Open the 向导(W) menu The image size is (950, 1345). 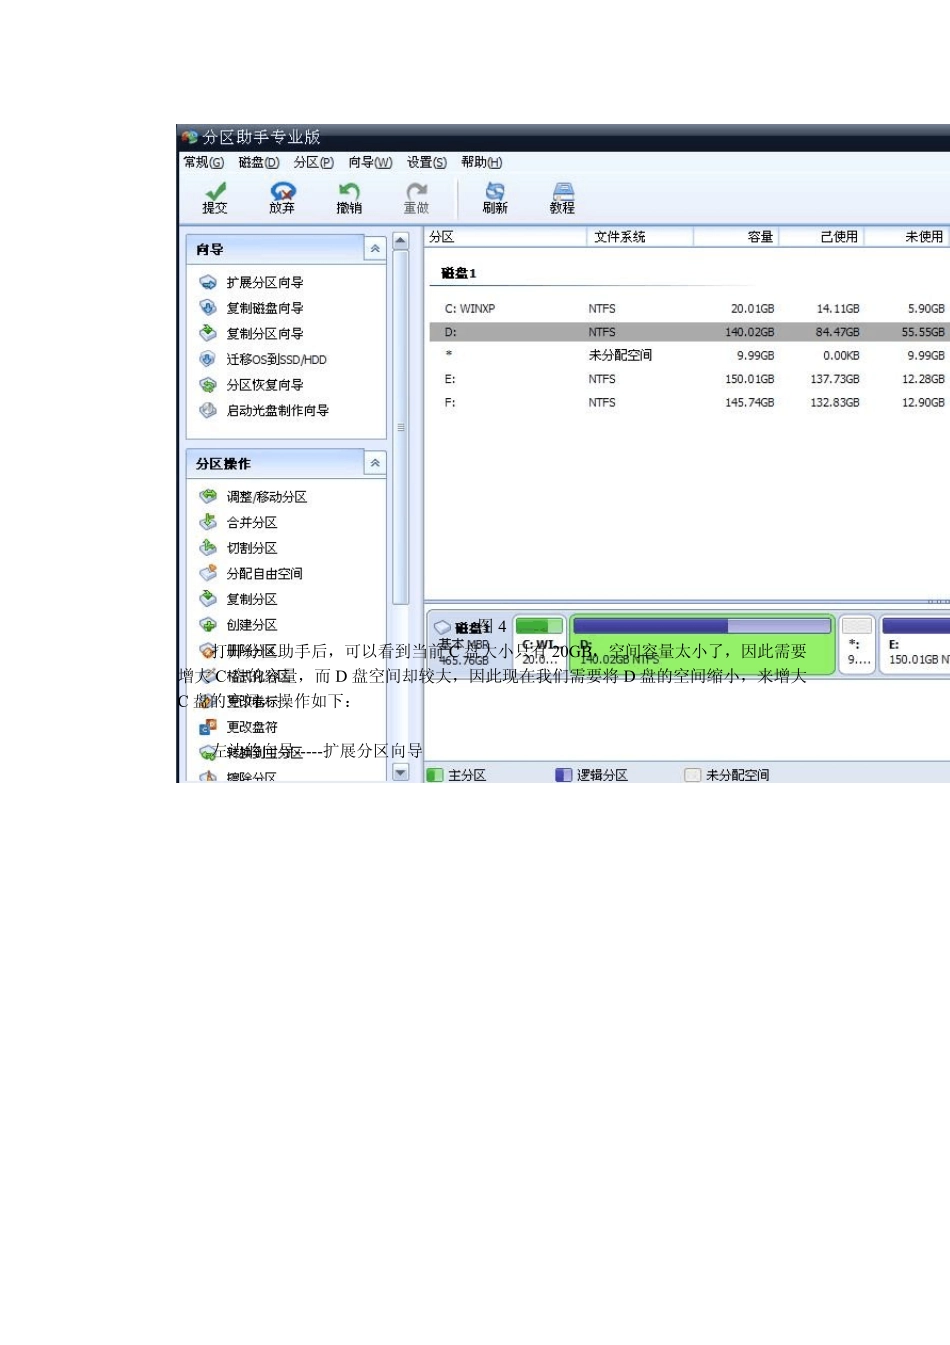click(x=370, y=162)
